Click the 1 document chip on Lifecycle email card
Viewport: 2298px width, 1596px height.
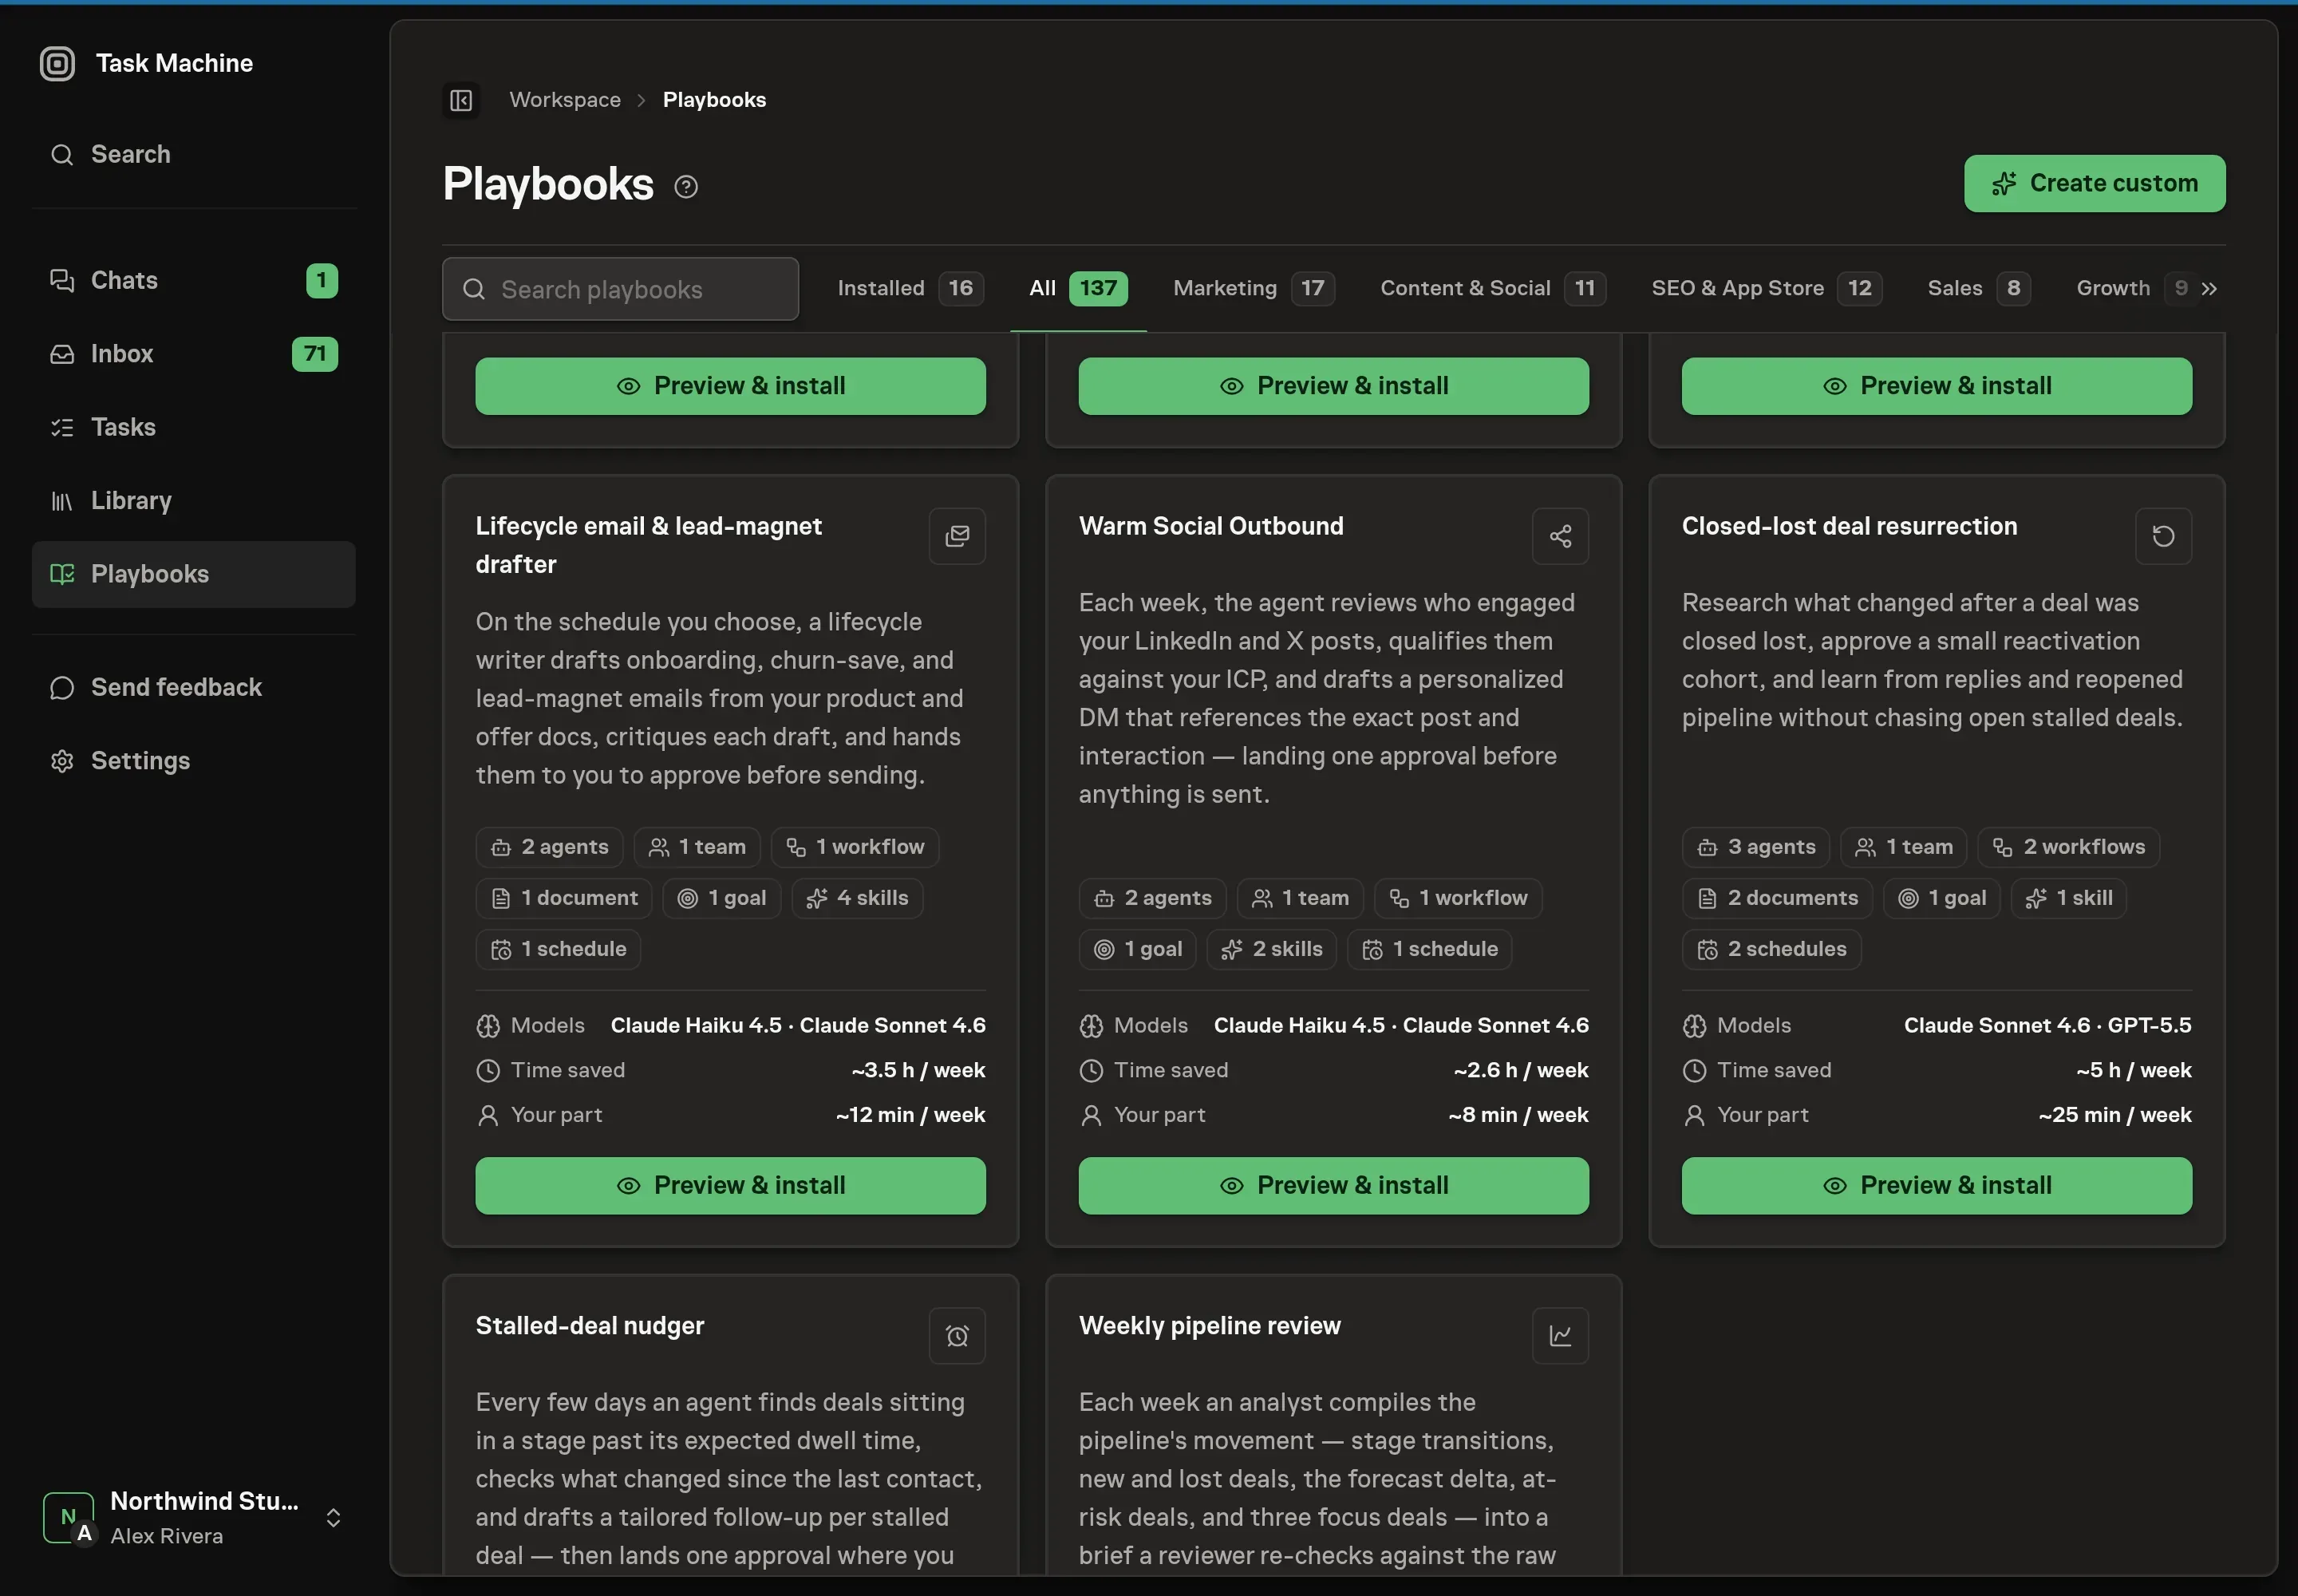click(564, 899)
